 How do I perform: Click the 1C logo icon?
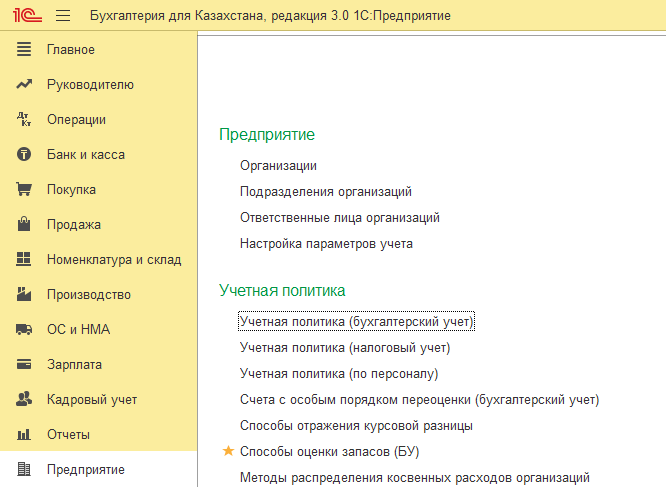click(27, 15)
